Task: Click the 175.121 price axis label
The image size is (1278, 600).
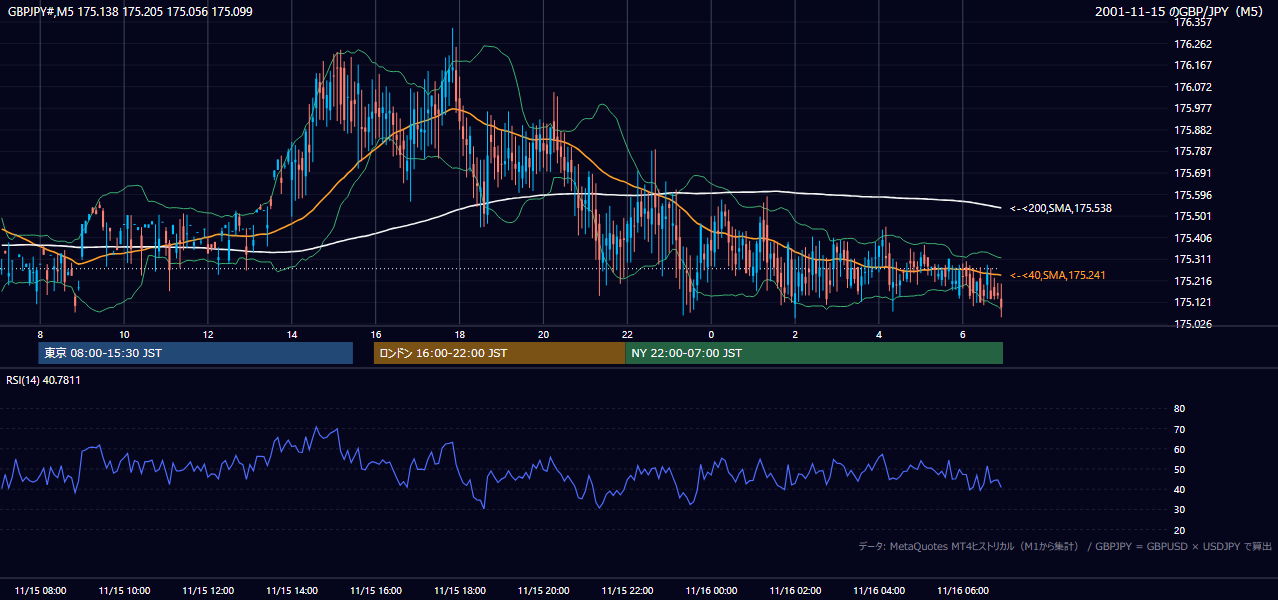Action: [1193, 302]
